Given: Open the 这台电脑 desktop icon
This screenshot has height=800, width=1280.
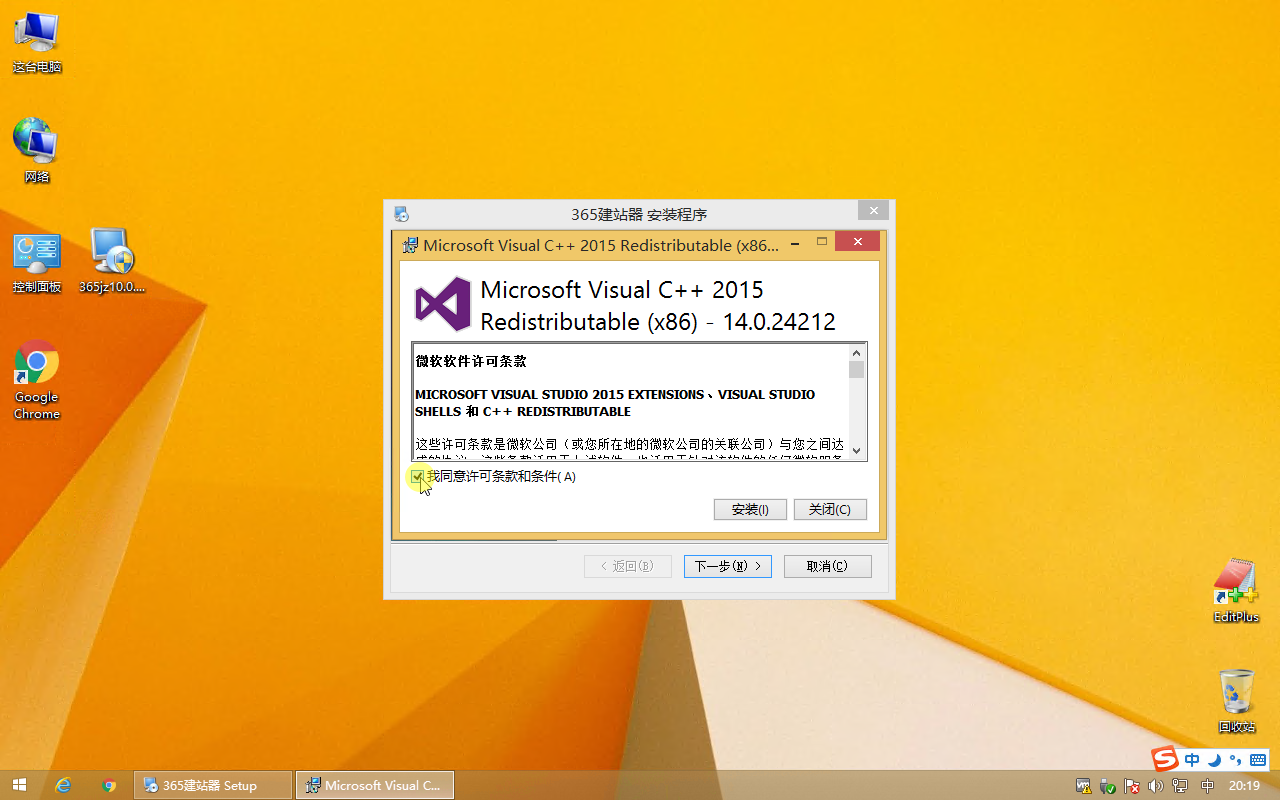Looking at the screenshot, I should [37, 43].
